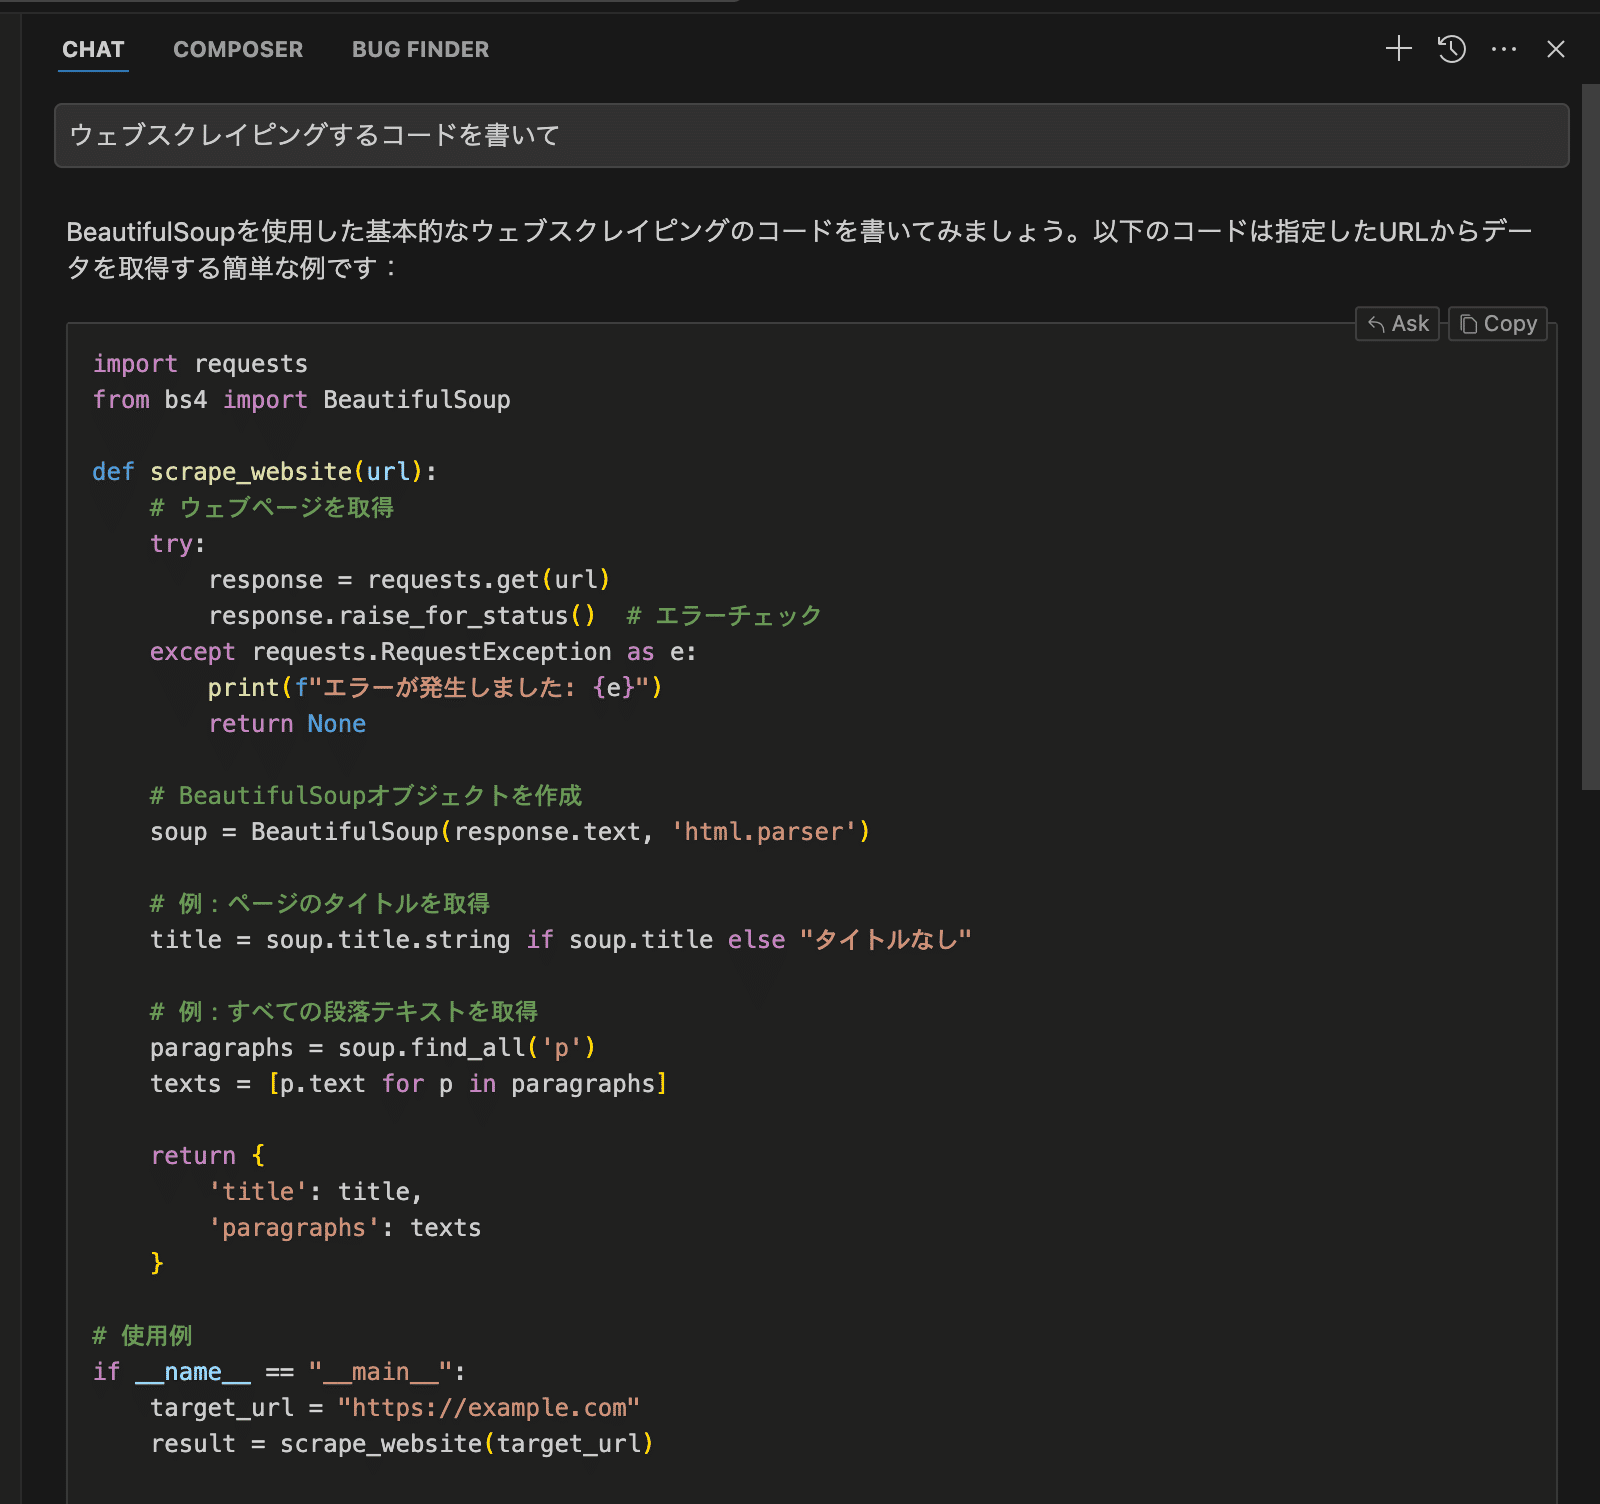The width and height of the screenshot is (1600, 1504).
Task: Click the assistant's Japanese explanation paragraph
Action: coord(800,249)
